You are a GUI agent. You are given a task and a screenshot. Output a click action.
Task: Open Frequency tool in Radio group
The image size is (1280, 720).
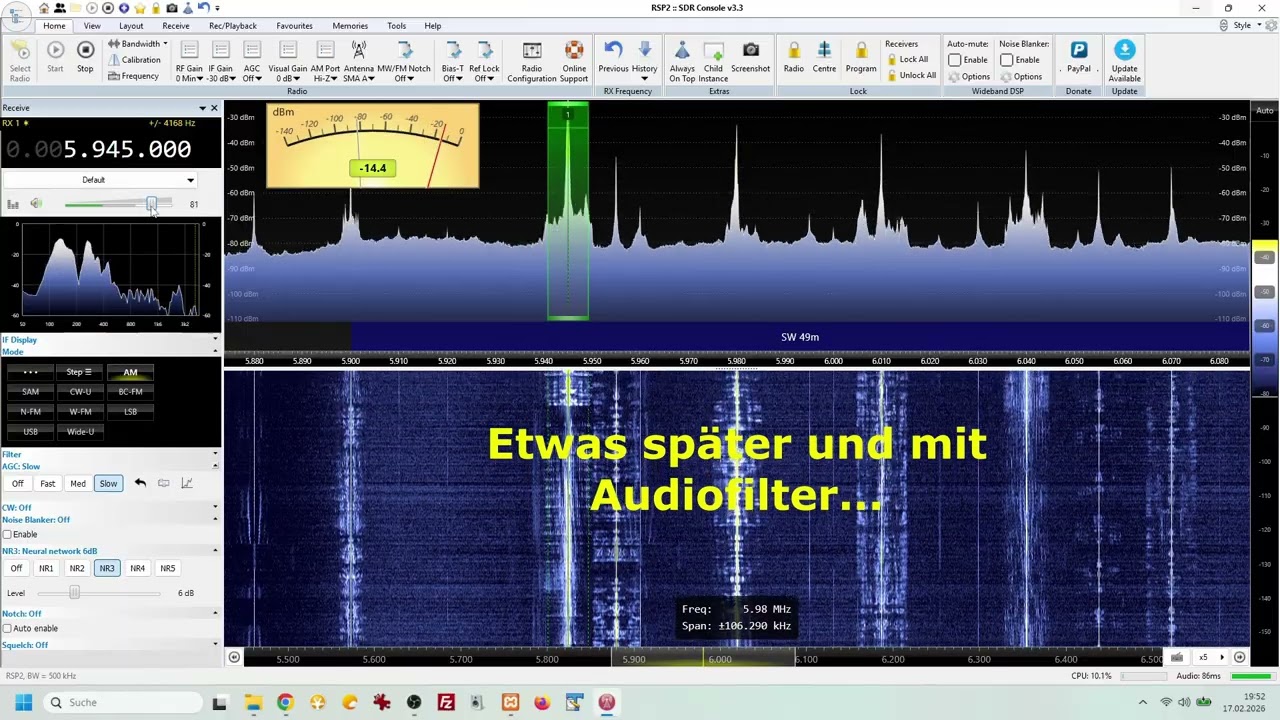pyautogui.click(x=133, y=76)
